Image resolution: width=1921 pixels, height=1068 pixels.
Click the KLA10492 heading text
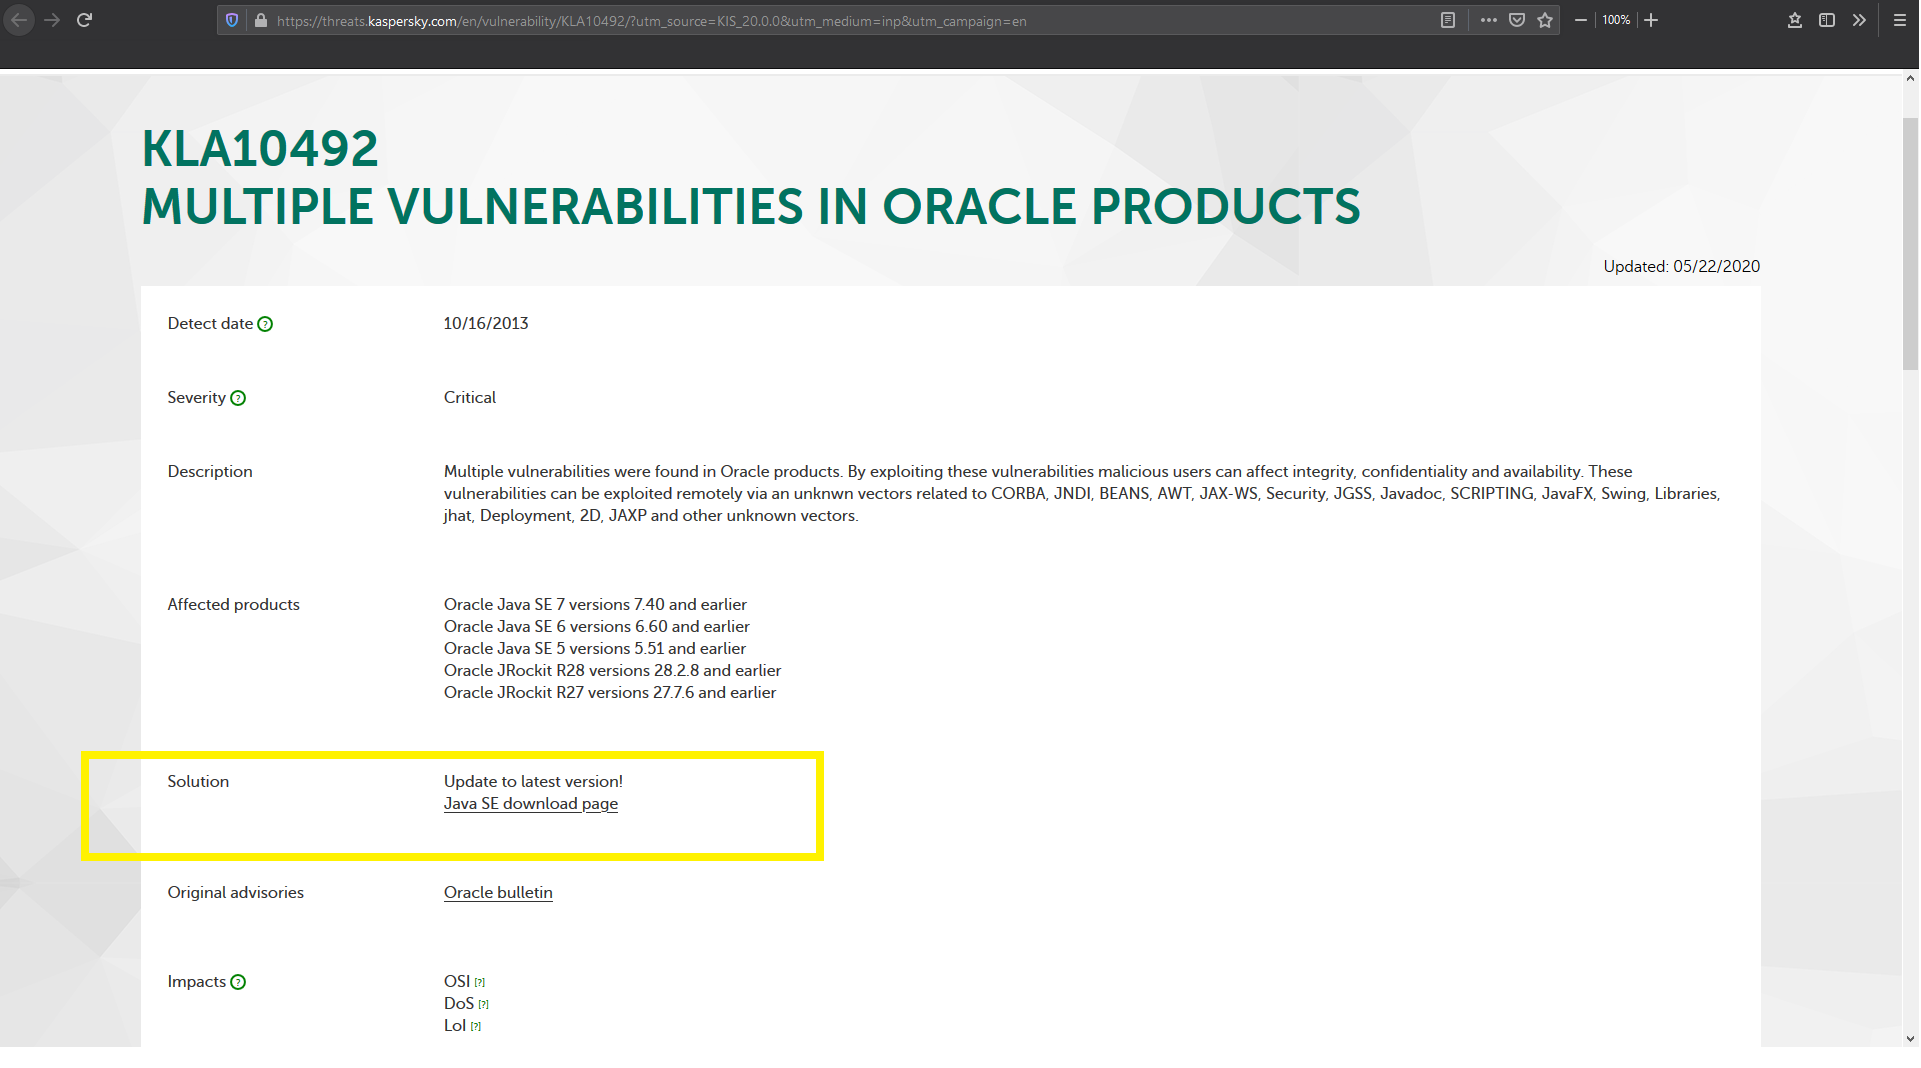pos(260,149)
